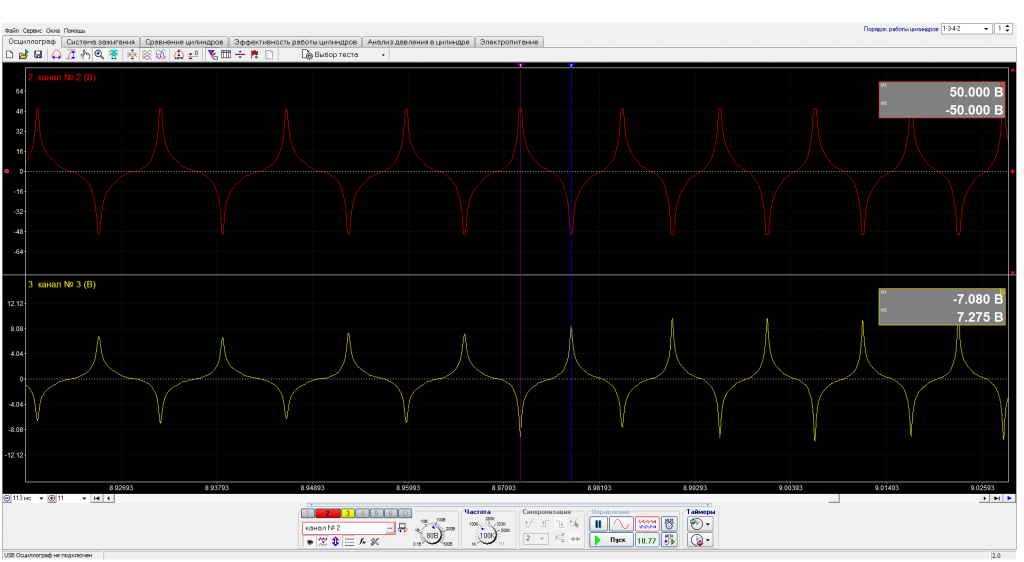The width and height of the screenshot is (1024, 562).
Task: Toggle channel 1 button
Action: (307, 513)
